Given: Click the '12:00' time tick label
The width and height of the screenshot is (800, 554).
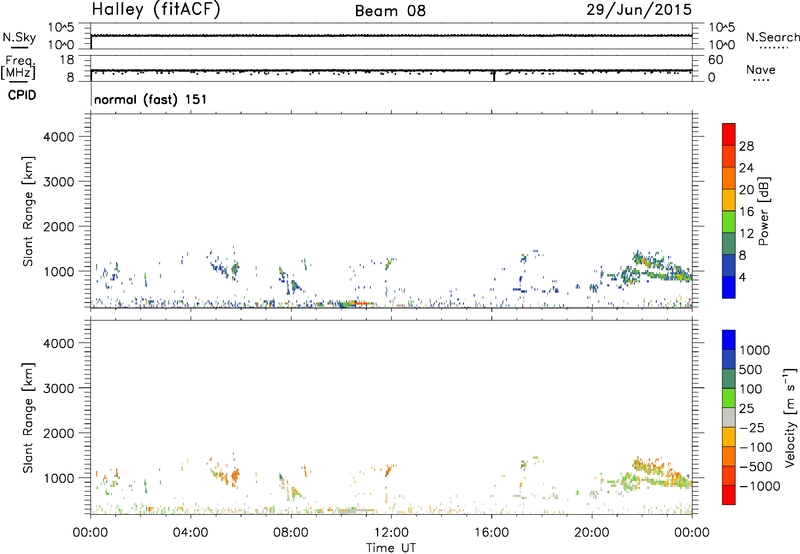Looking at the screenshot, I should coord(391,533).
